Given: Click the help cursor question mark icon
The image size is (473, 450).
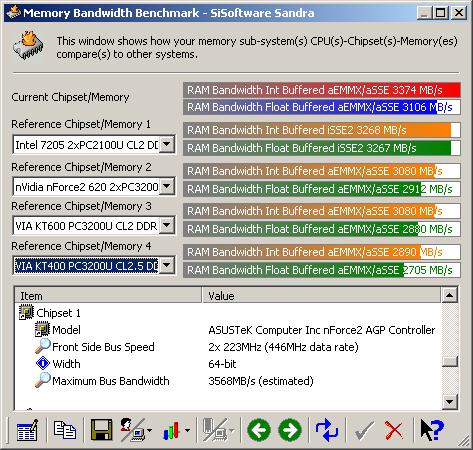Looking at the screenshot, I should point(432,430).
